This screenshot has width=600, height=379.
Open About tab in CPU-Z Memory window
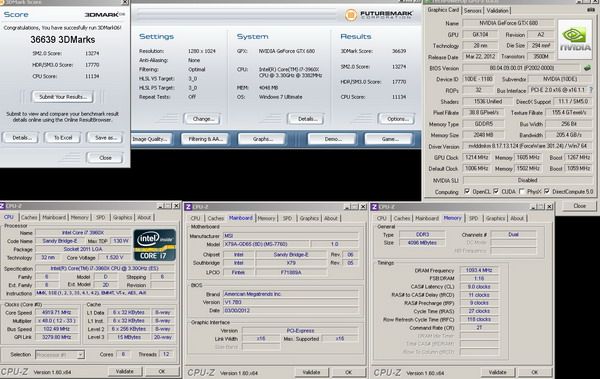pos(517,218)
